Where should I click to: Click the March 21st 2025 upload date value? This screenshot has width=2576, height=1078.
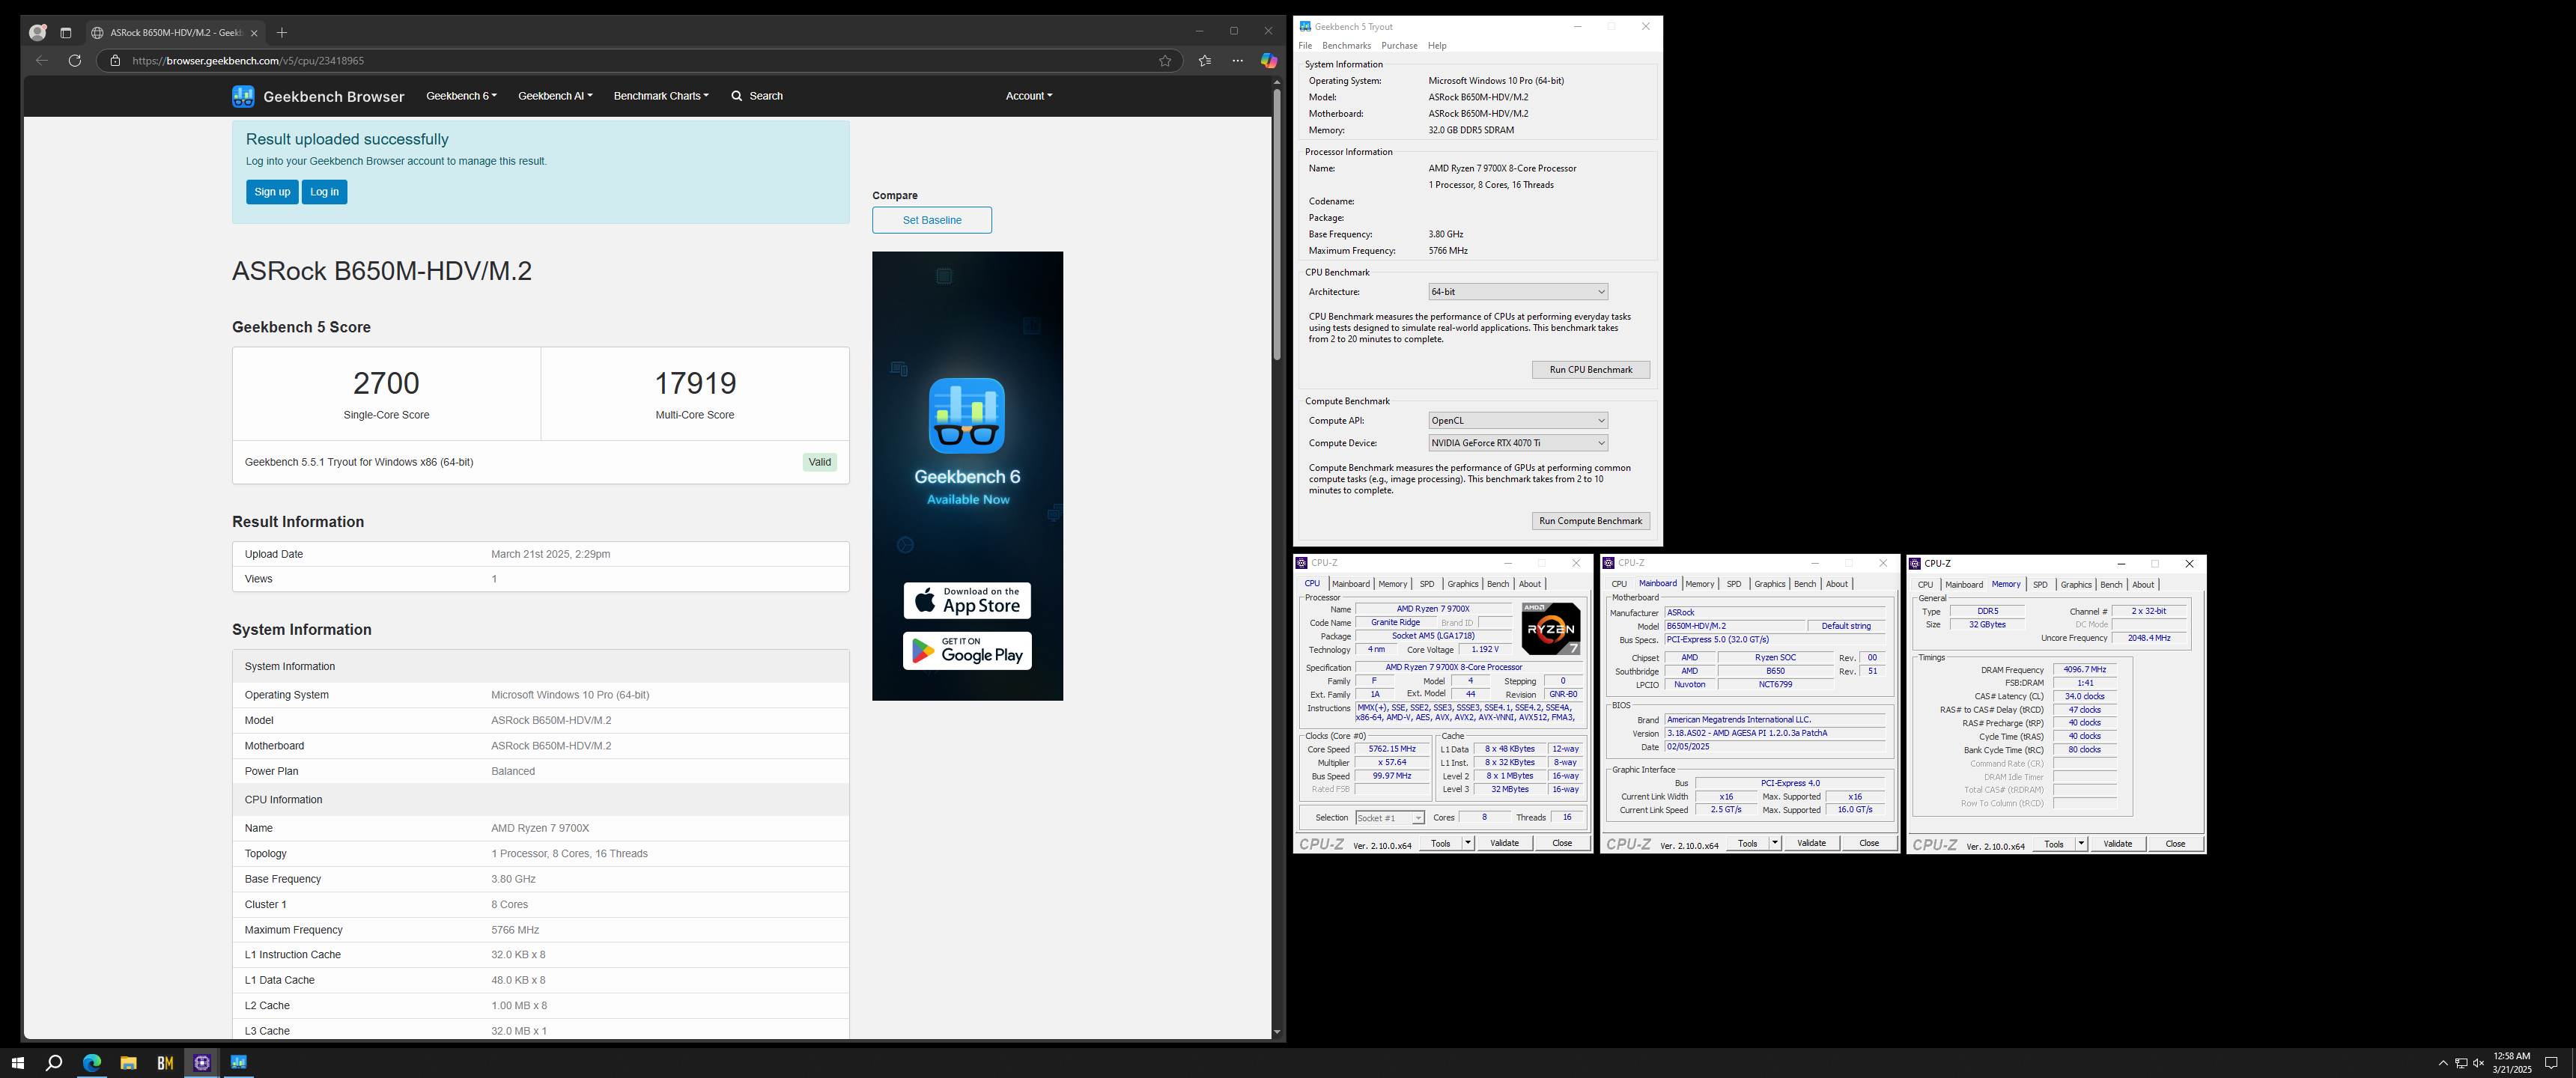click(551, 554)
